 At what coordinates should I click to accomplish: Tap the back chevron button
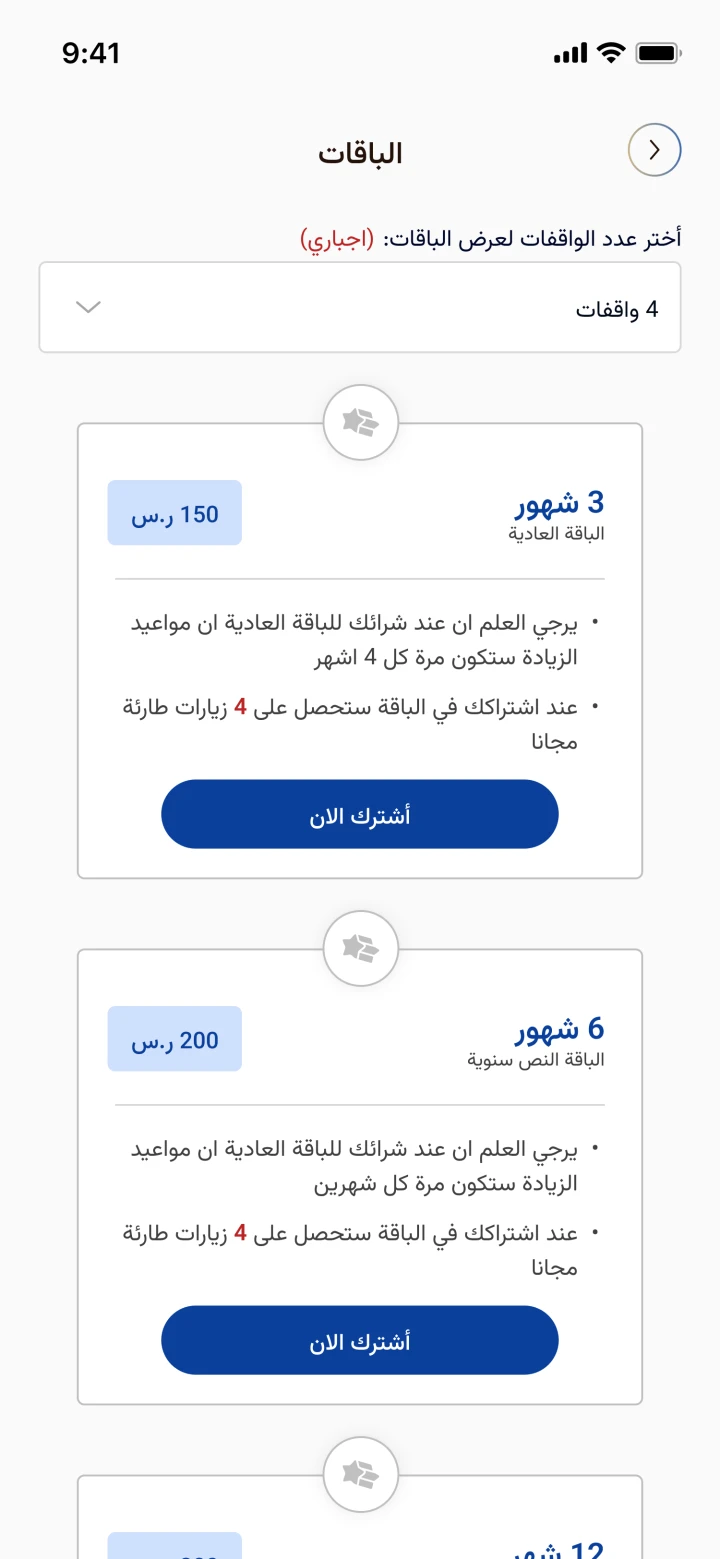pos(655,151)
